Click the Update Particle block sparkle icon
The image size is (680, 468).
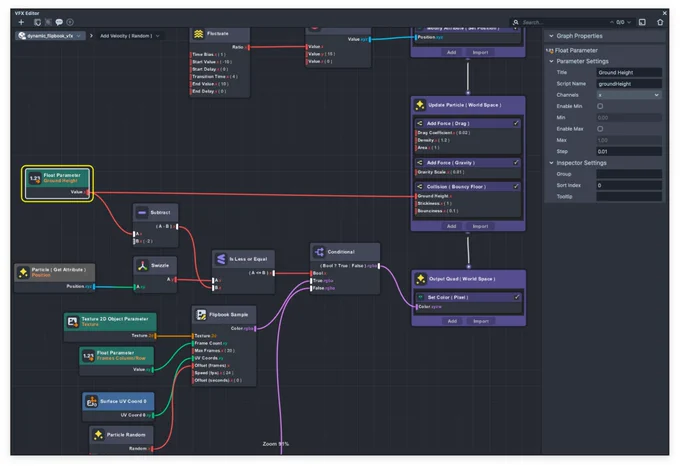pos(420,105)
